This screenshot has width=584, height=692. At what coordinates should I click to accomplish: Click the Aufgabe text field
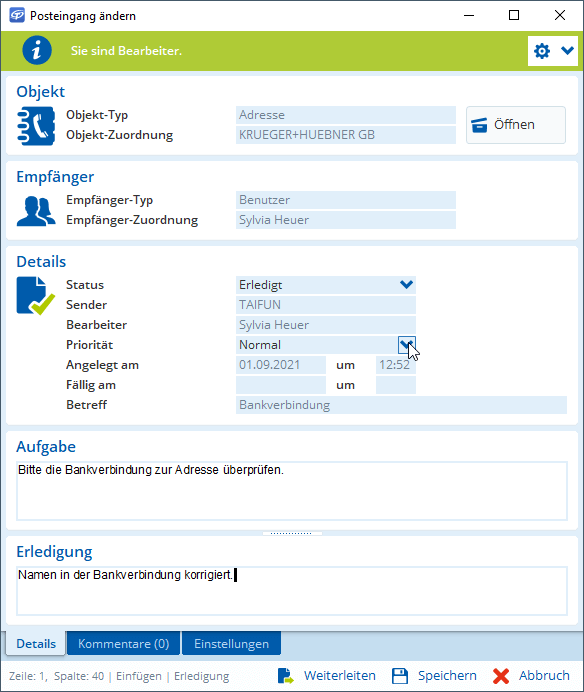point(292,491)
